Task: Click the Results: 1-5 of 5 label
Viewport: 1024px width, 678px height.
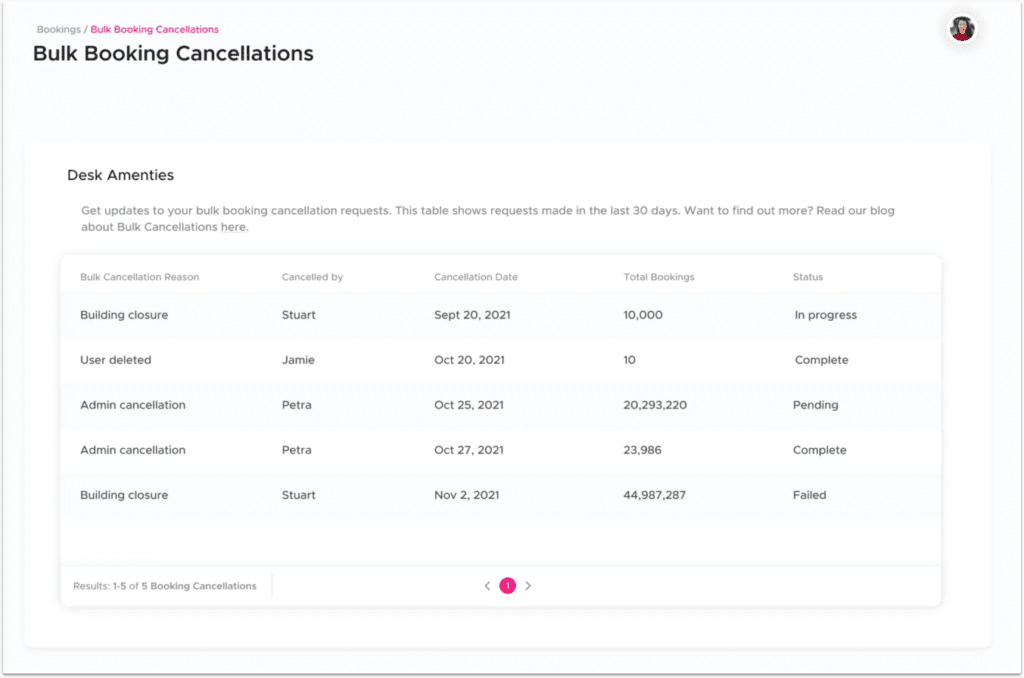Action: 166,586
